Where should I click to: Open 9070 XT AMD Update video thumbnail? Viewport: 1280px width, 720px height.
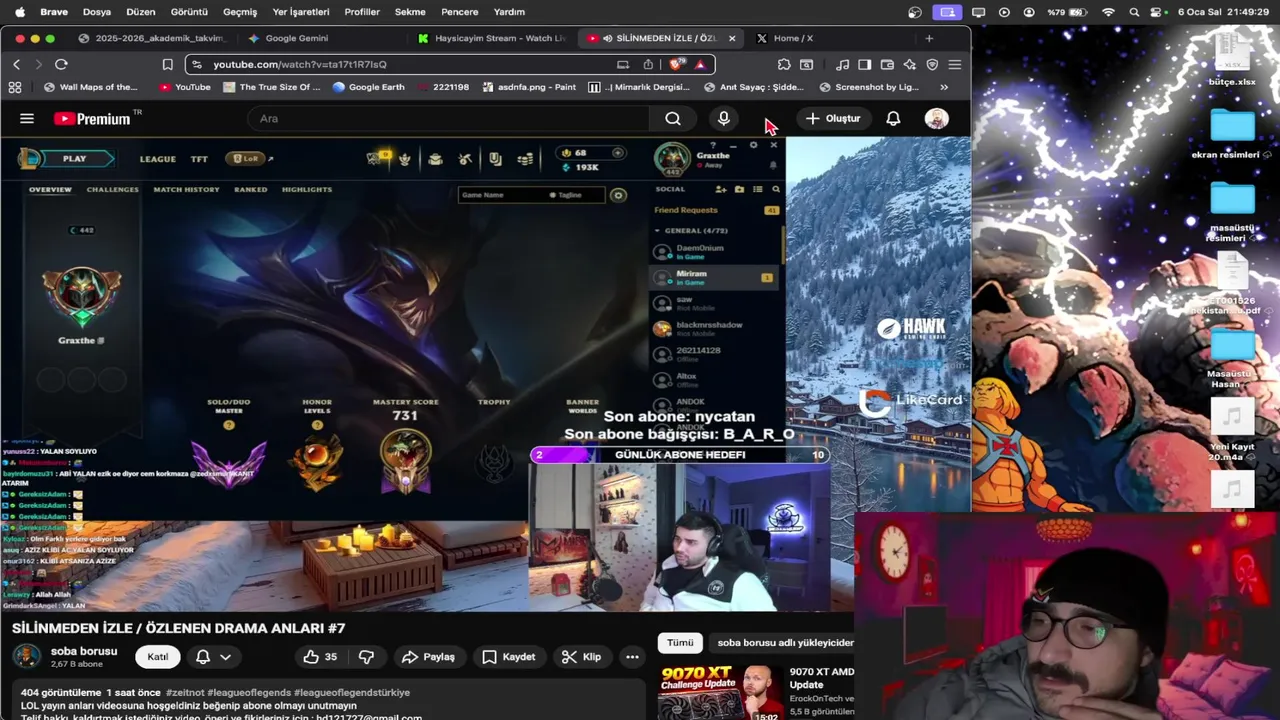(720, 692)
